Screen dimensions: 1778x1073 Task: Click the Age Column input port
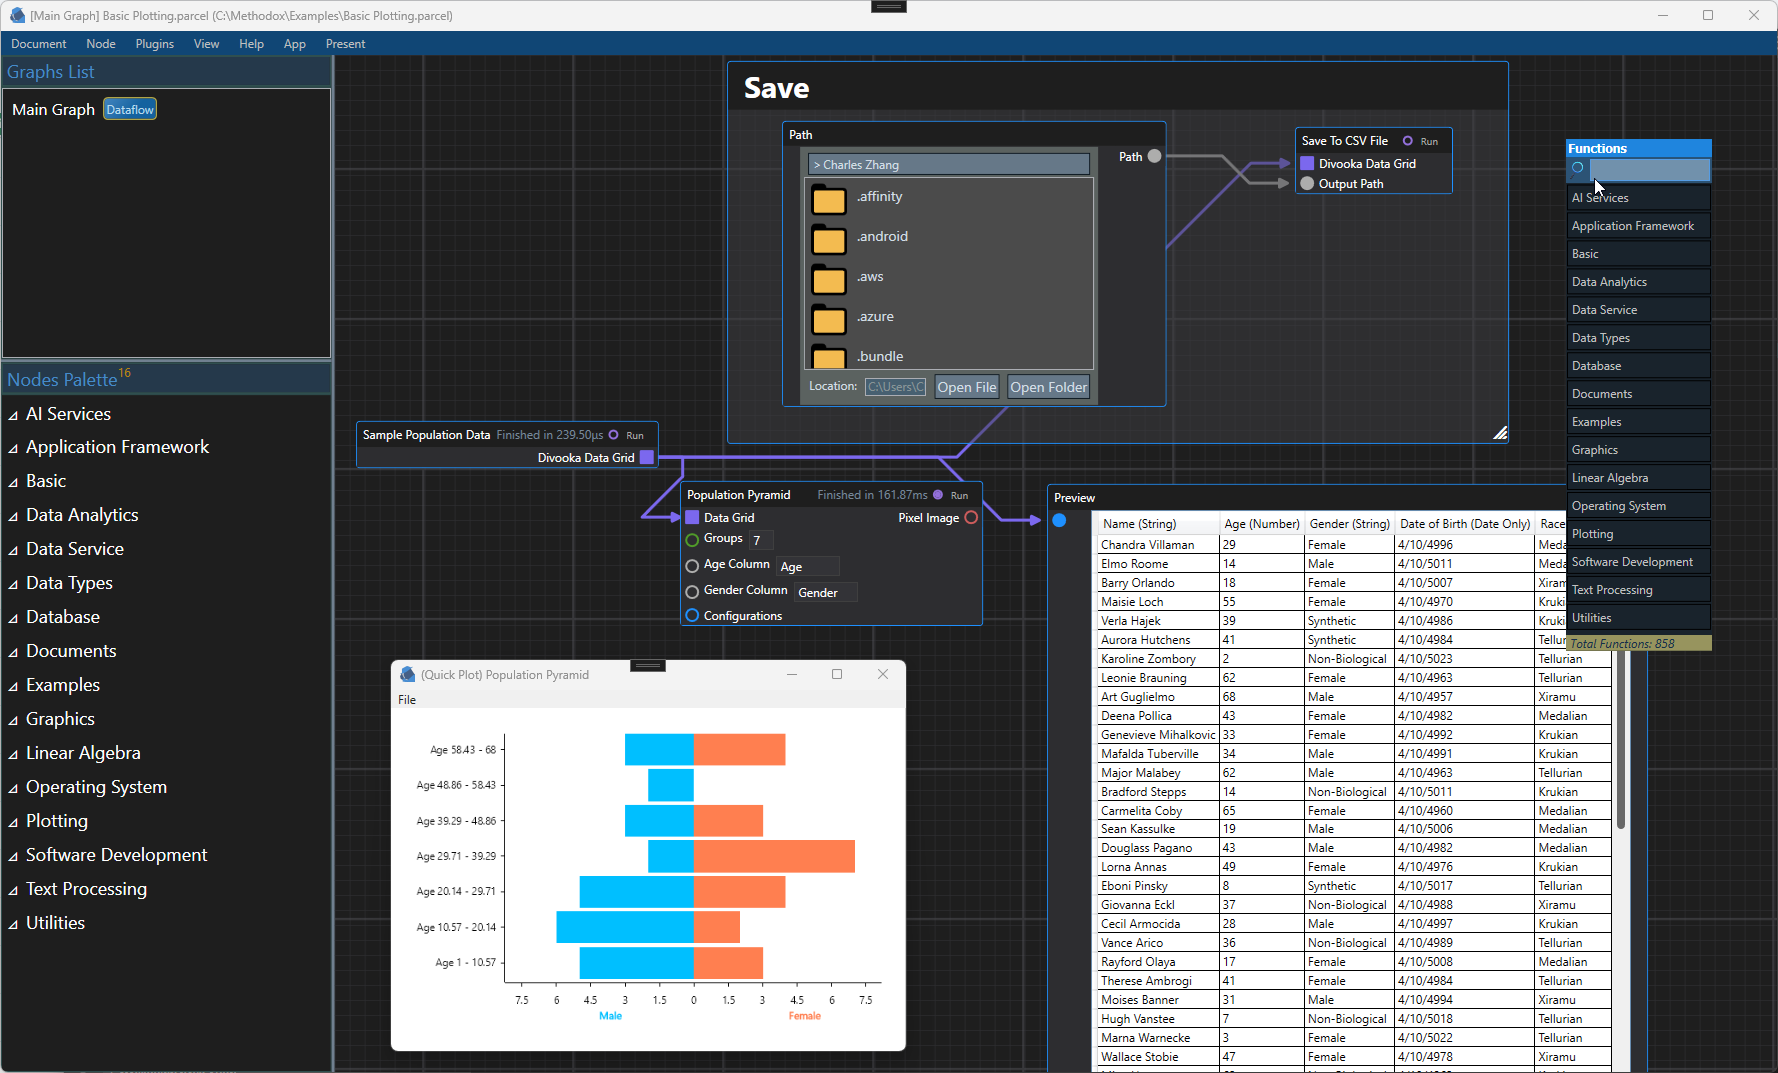[692, 565]
